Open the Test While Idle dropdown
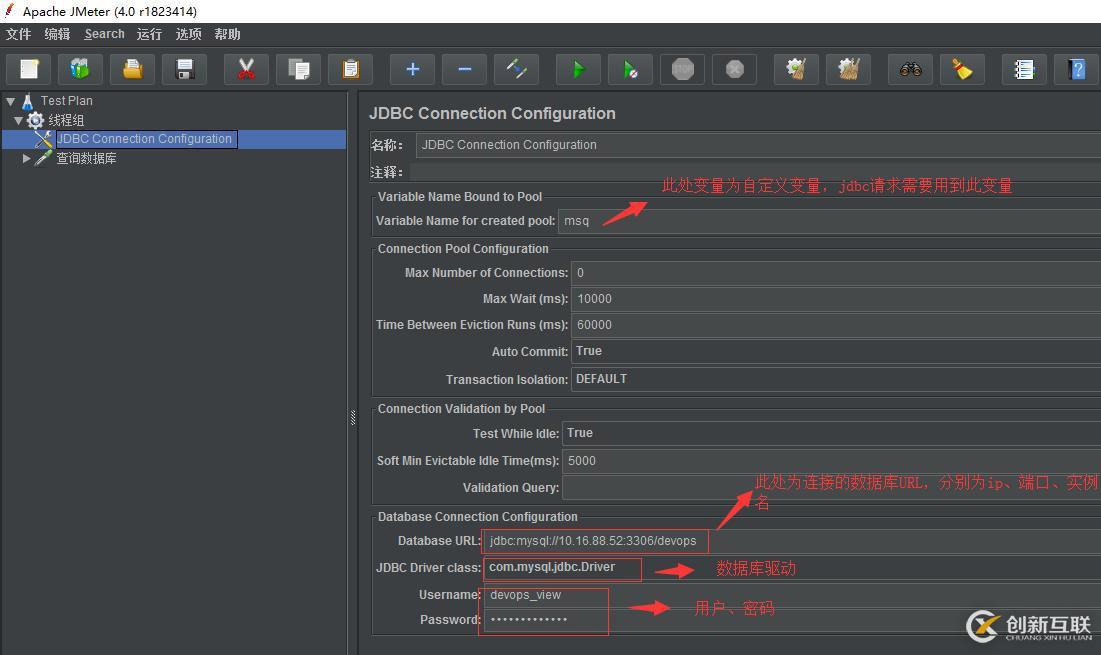 click(x=831, y=433)
